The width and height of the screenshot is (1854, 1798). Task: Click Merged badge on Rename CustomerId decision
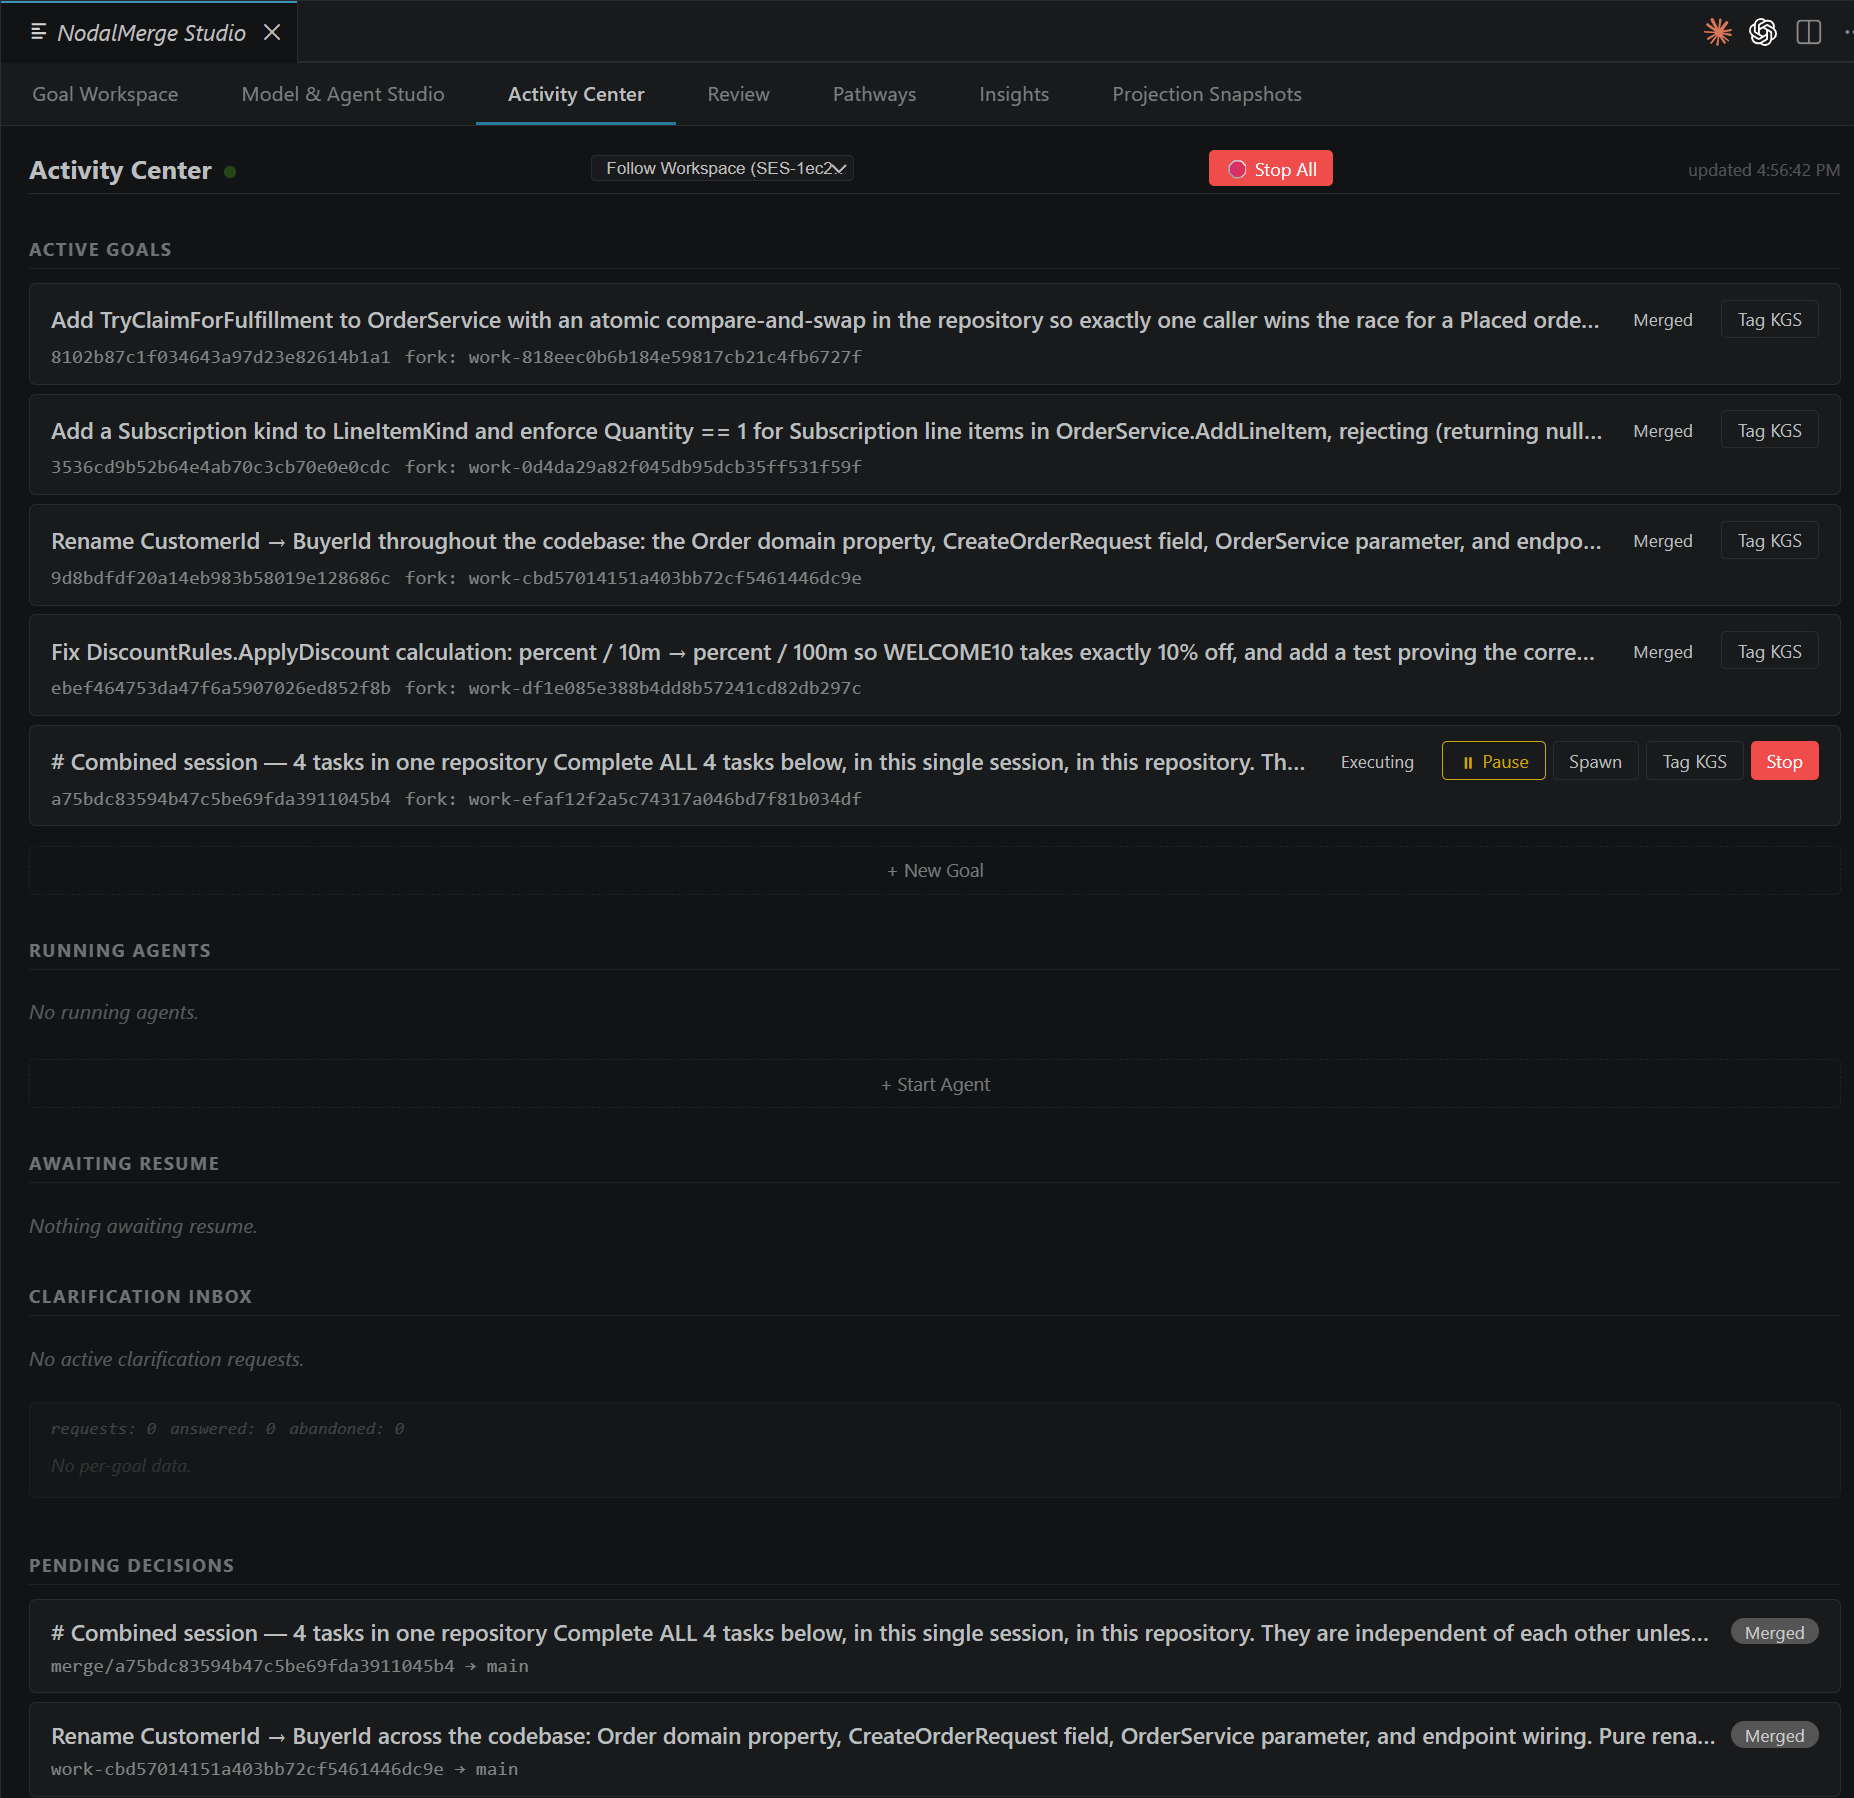[1774, 1736]
